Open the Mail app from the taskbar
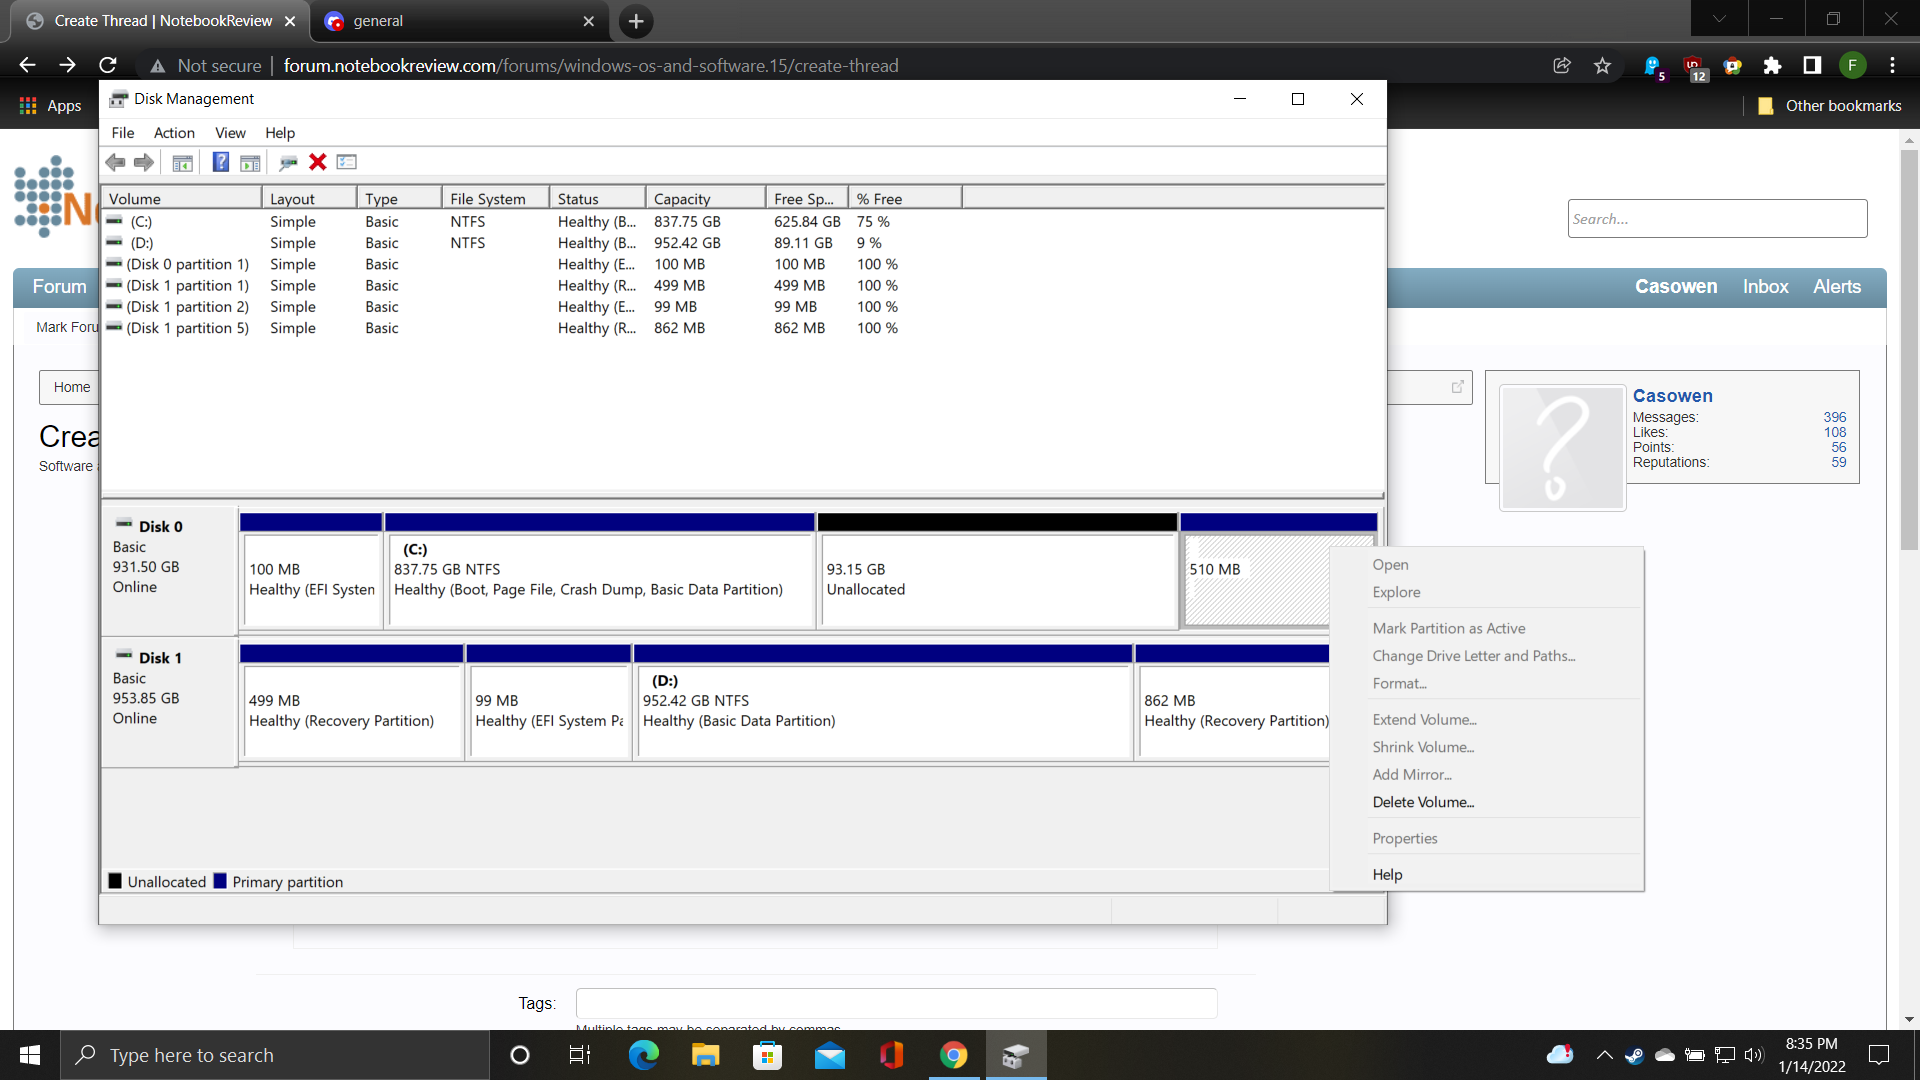Image resolution: width=1920 pixels, height=1080 pixels. click(x=829, y=1055)
